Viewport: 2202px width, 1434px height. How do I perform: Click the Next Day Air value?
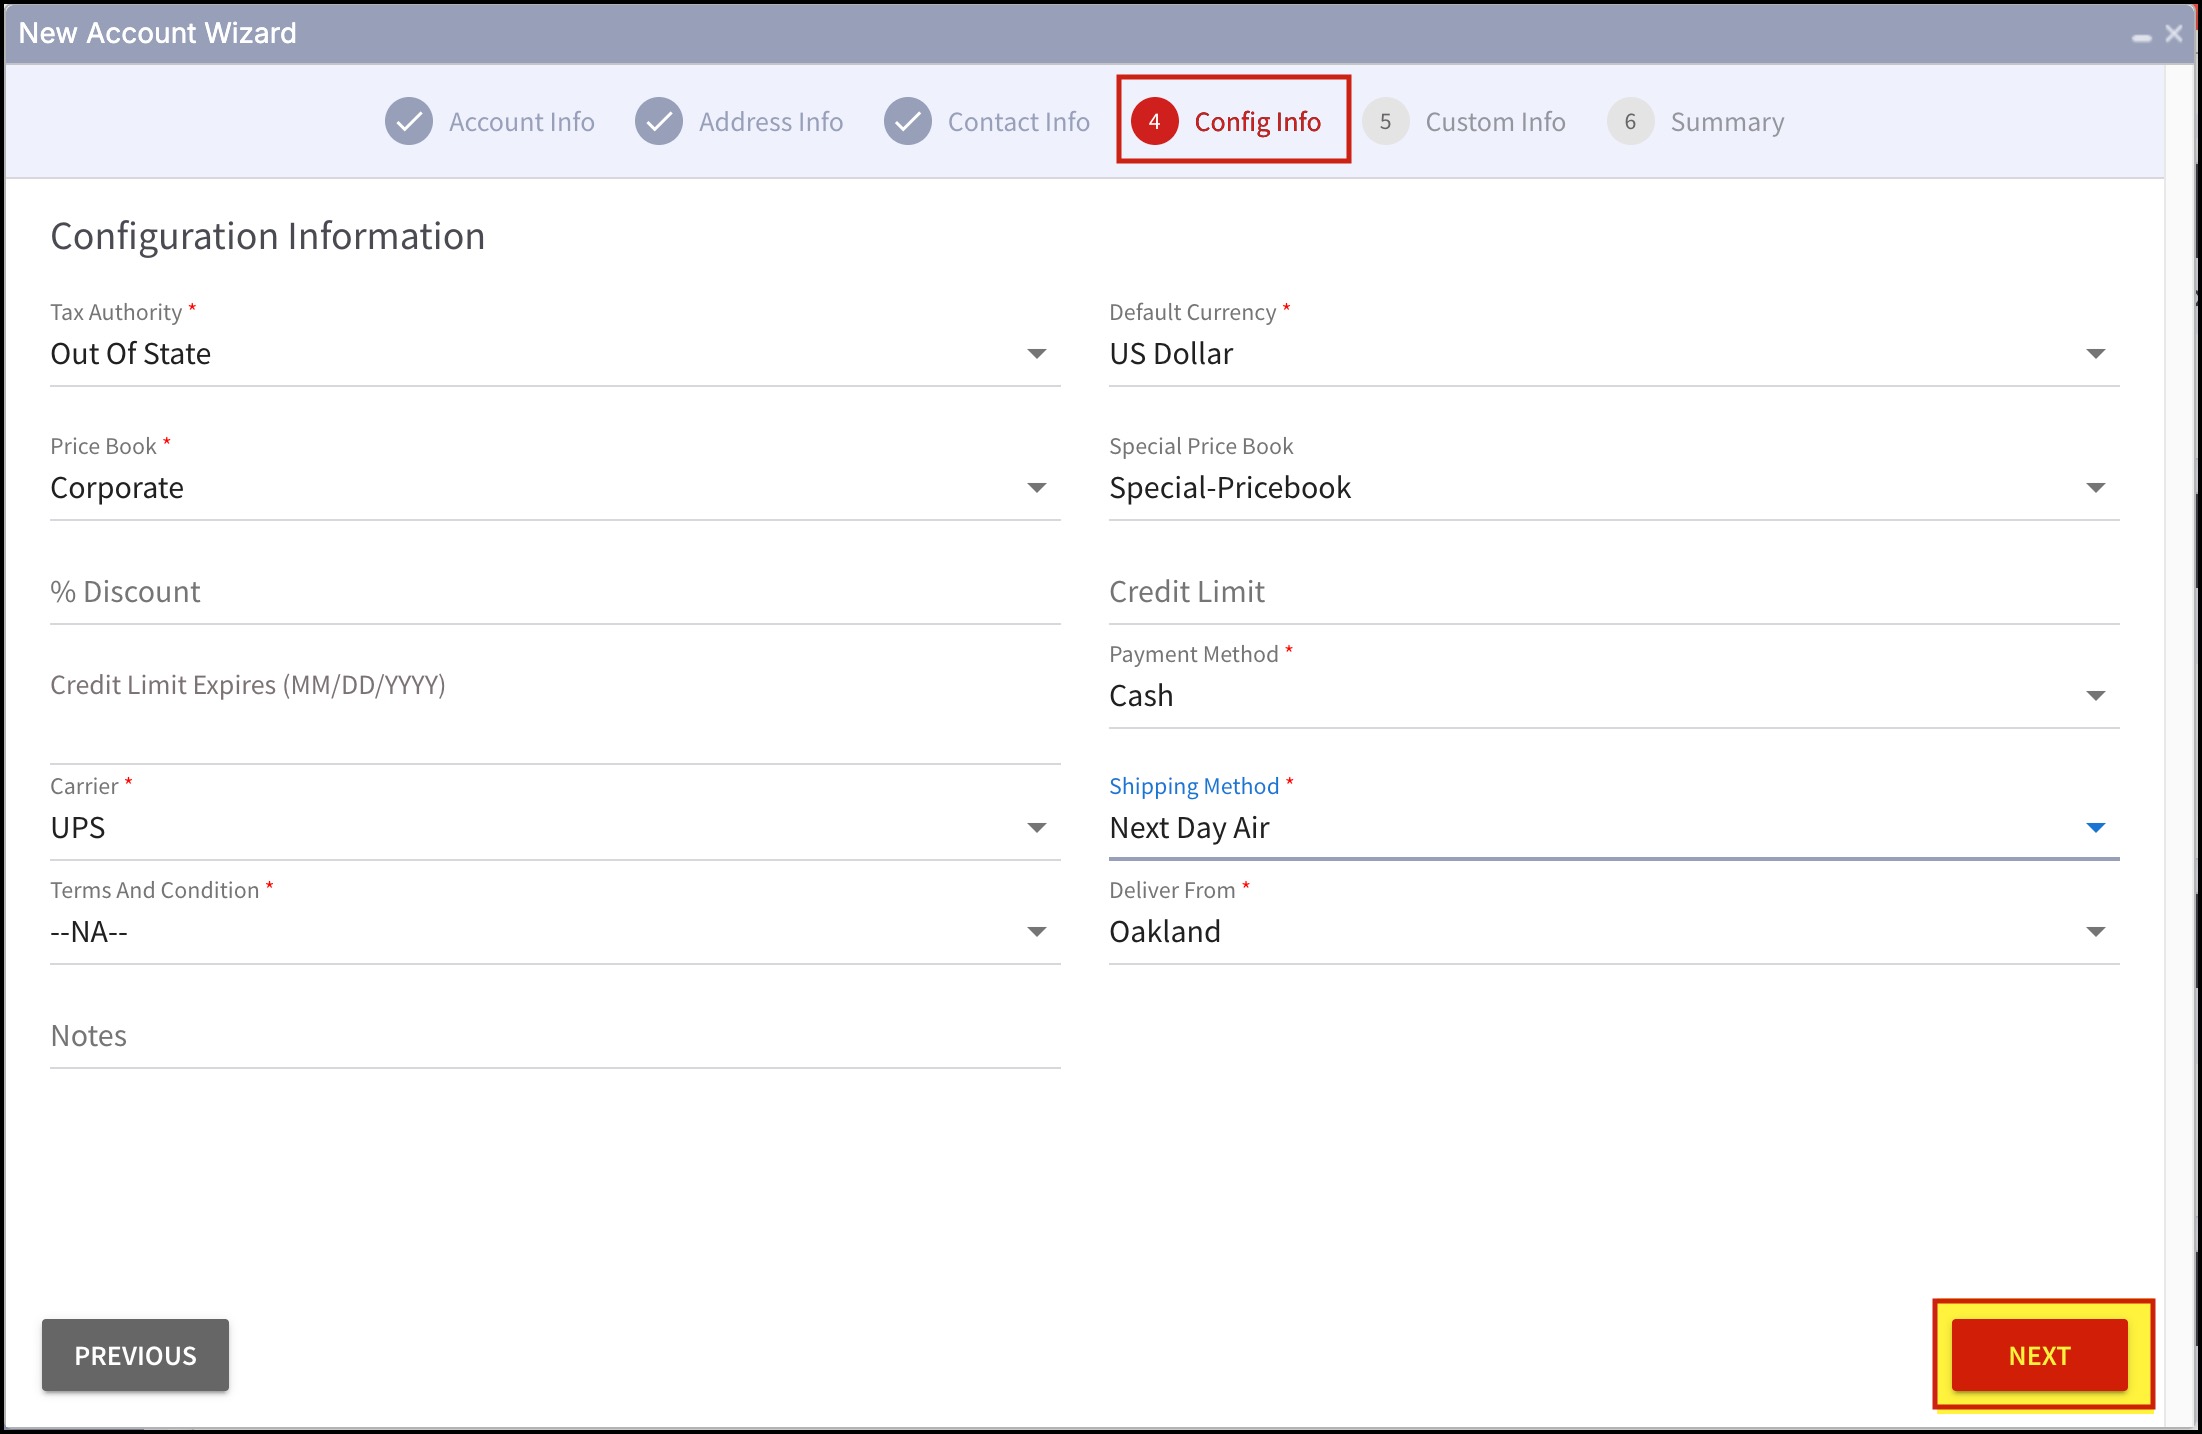pyautogui.click(x=1189, y=828)
